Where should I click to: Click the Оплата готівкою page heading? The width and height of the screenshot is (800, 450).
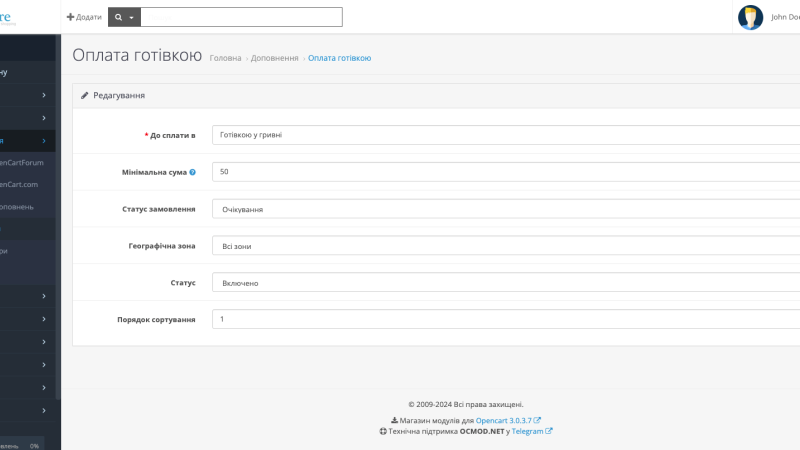pos(137,55)
